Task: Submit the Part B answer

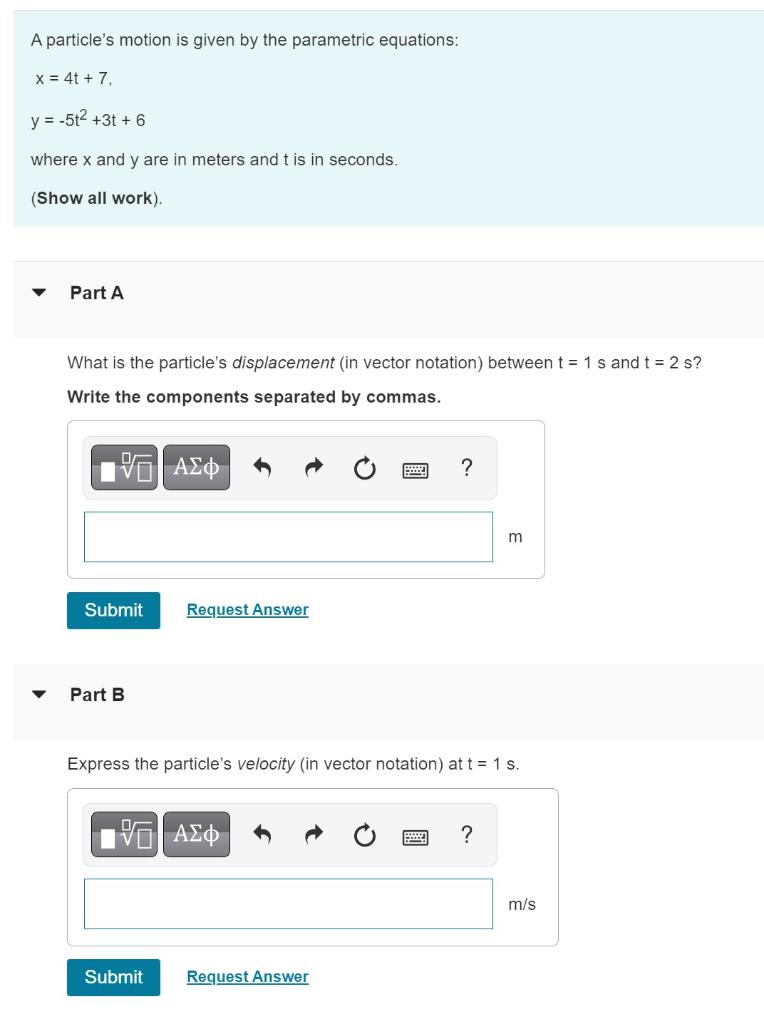Action: 113,978
